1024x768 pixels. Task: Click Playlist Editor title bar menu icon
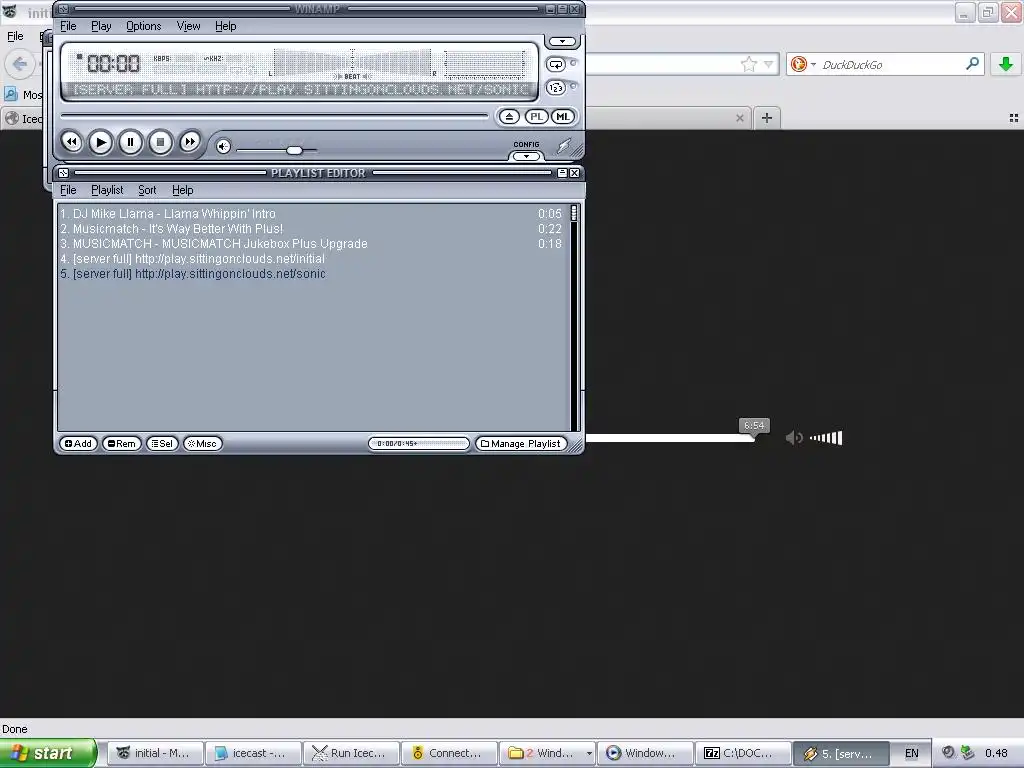point(63,173)
